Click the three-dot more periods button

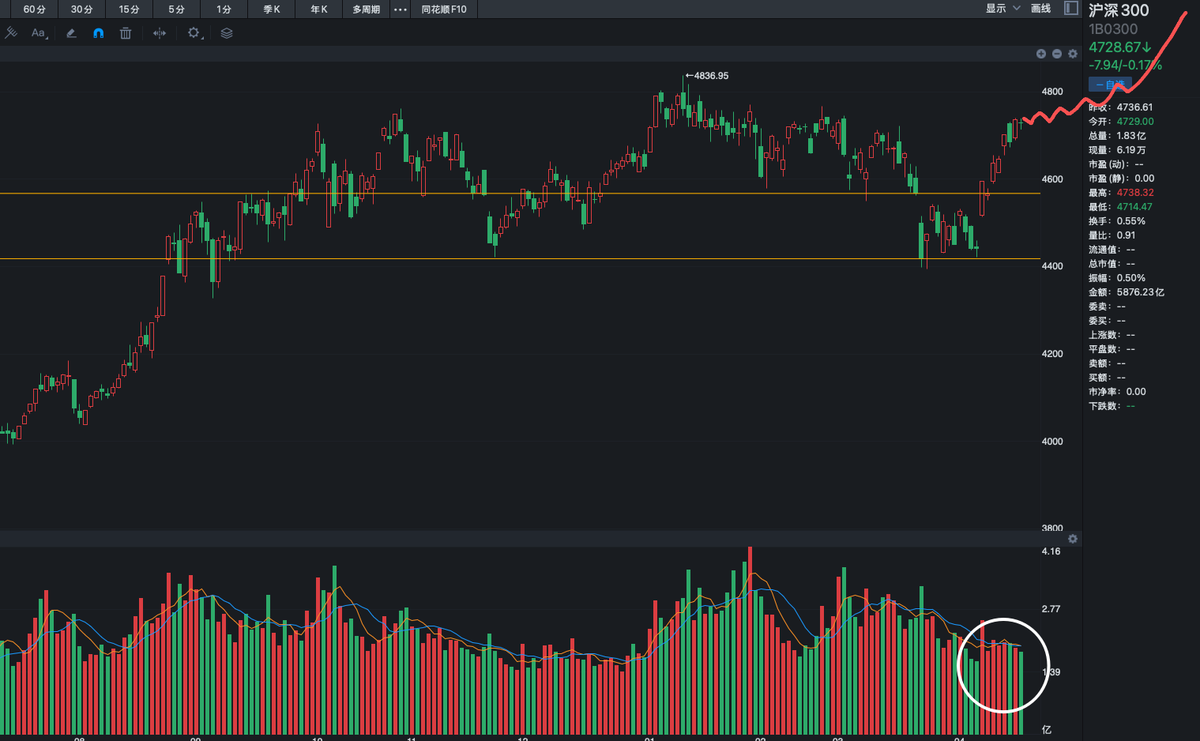[400, 9]
